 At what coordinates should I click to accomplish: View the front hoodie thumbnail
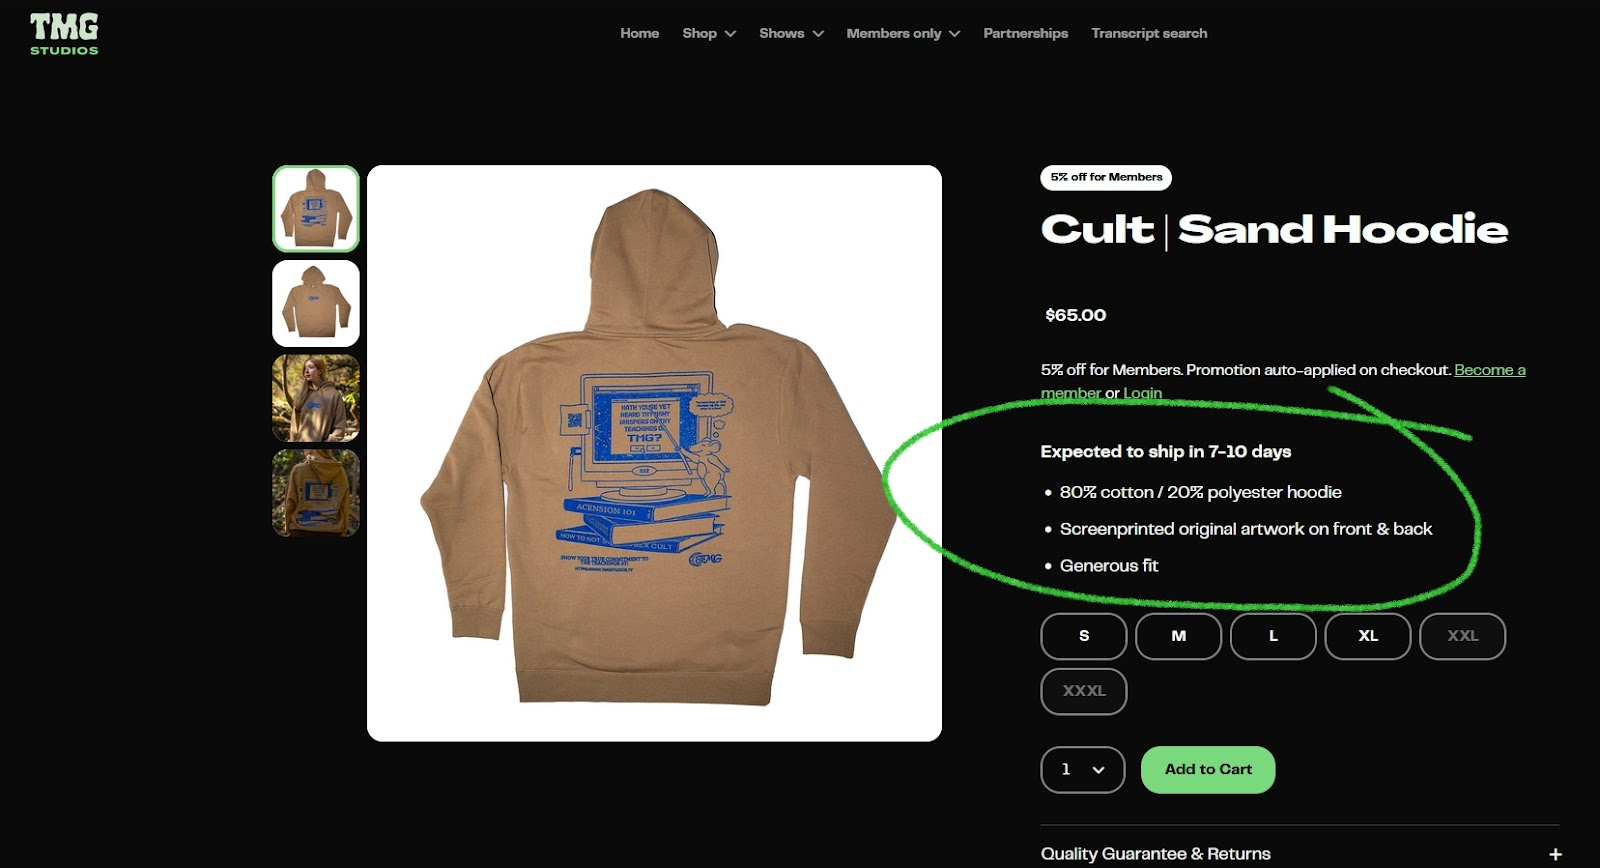316,303
